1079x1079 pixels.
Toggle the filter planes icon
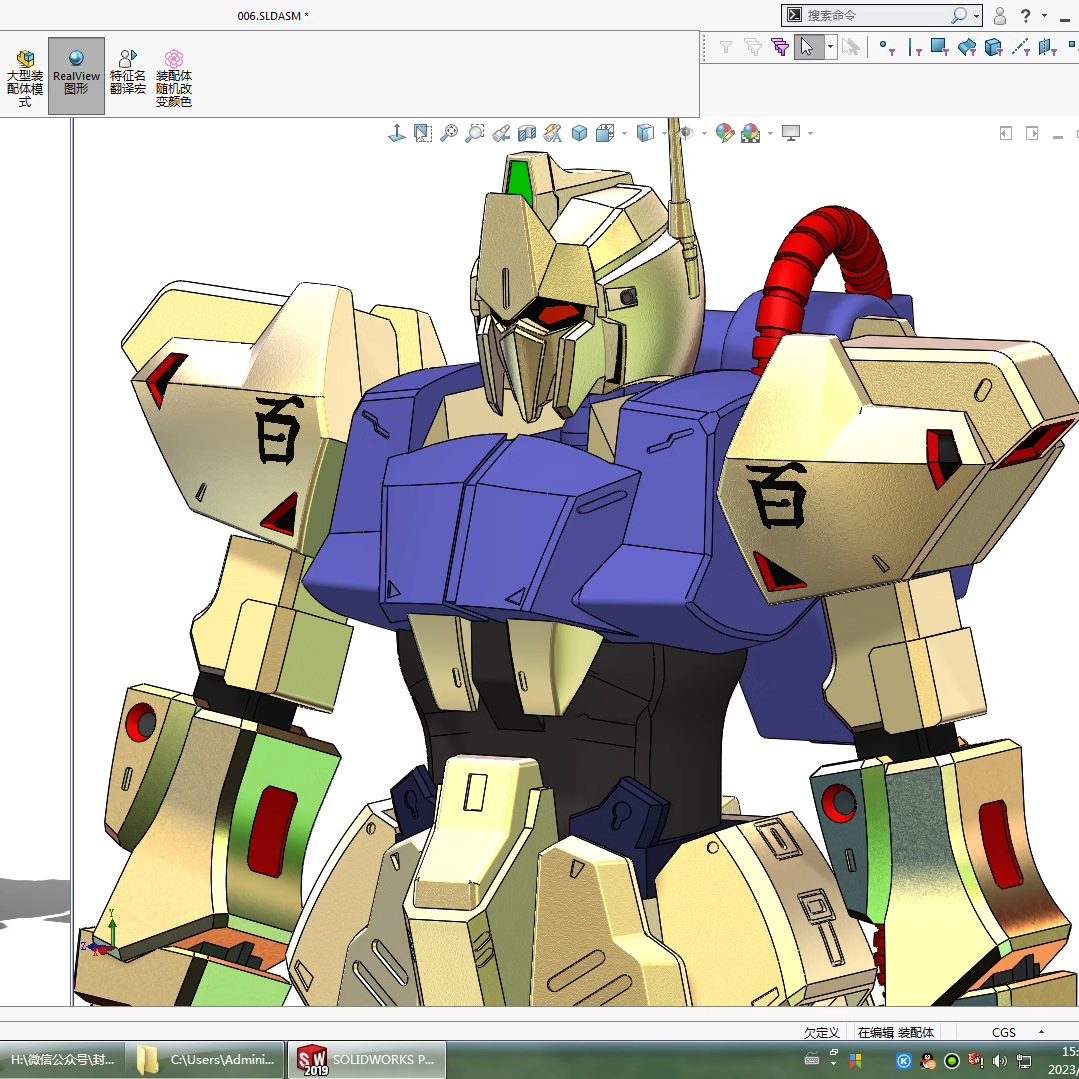click(x=1047, y=47)
